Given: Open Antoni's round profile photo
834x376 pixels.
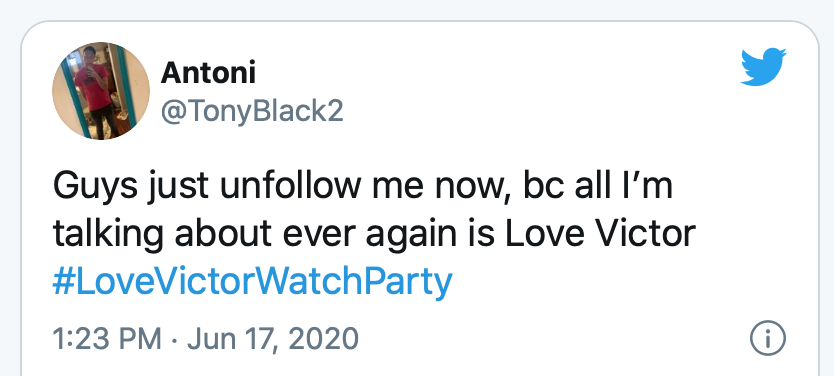Looking at the screenshot, I should 101,90.
